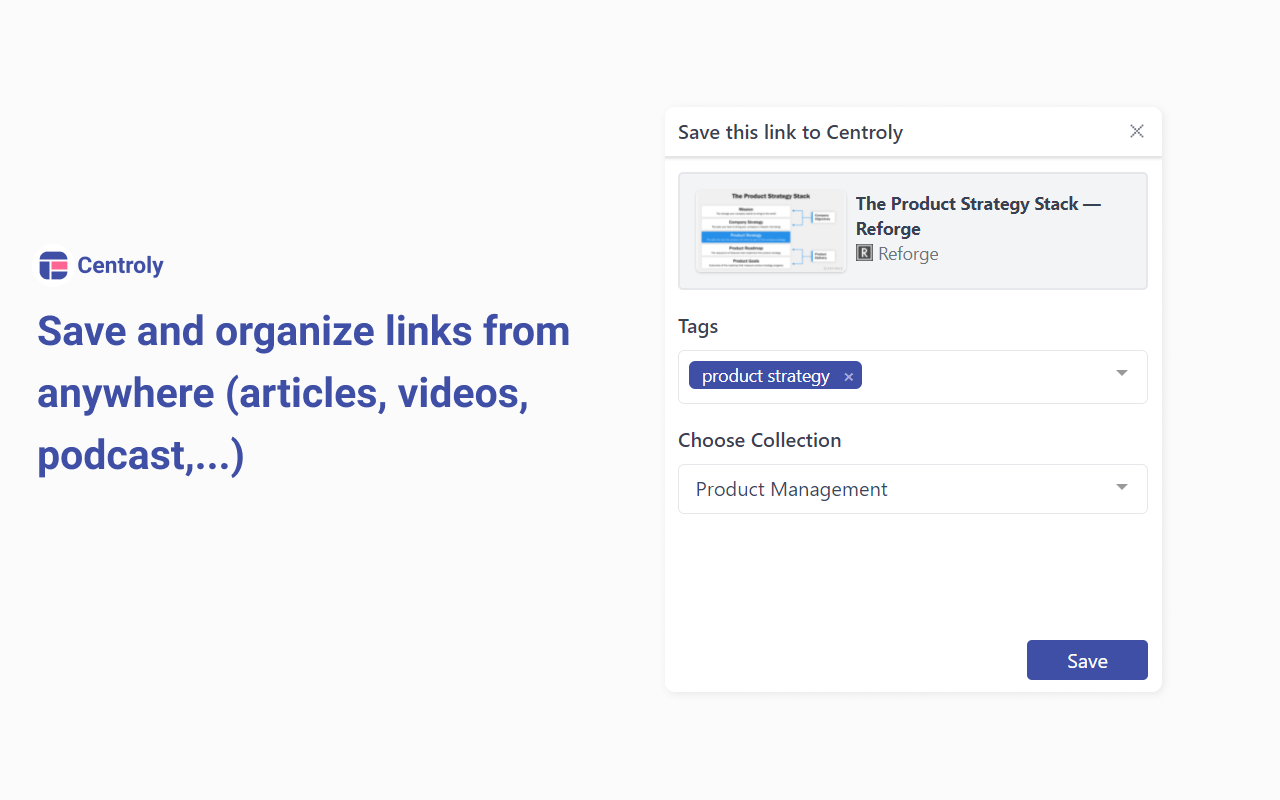Click the "Reforge" source name

pyautogui.click(x=908, y=254)
